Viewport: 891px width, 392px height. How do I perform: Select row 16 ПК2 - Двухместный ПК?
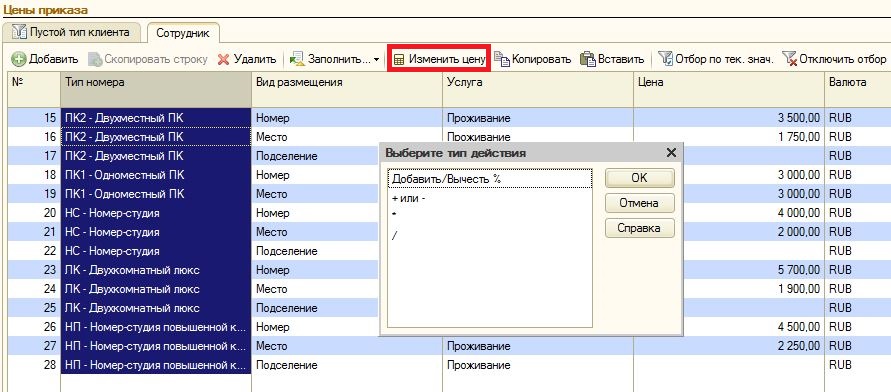[x=155, y=137]
